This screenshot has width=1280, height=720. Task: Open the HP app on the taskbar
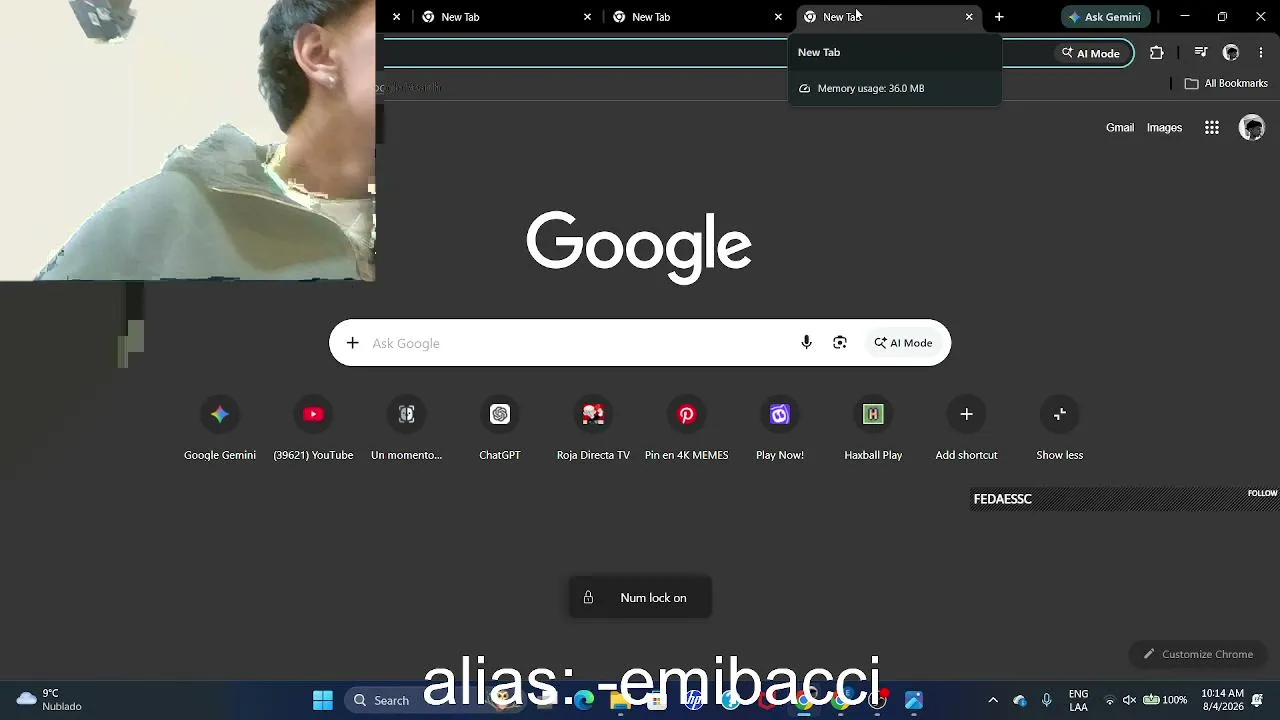[693, 700]
